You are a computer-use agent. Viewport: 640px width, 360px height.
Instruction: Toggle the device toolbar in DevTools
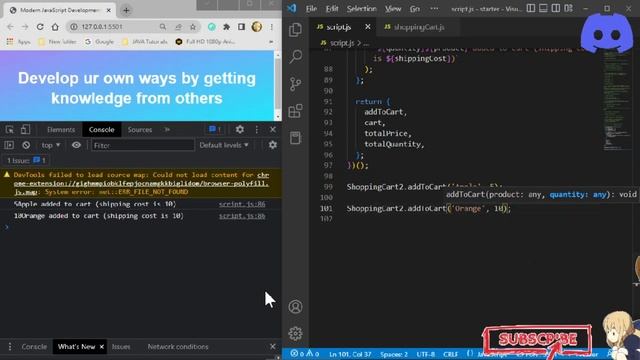(x=25, y=130)
